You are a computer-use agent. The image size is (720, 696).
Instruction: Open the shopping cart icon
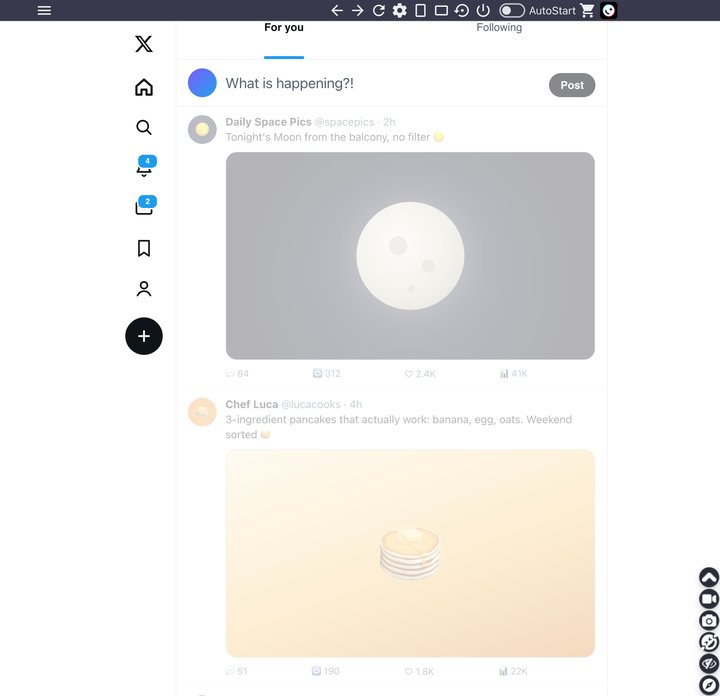(587, 10)
